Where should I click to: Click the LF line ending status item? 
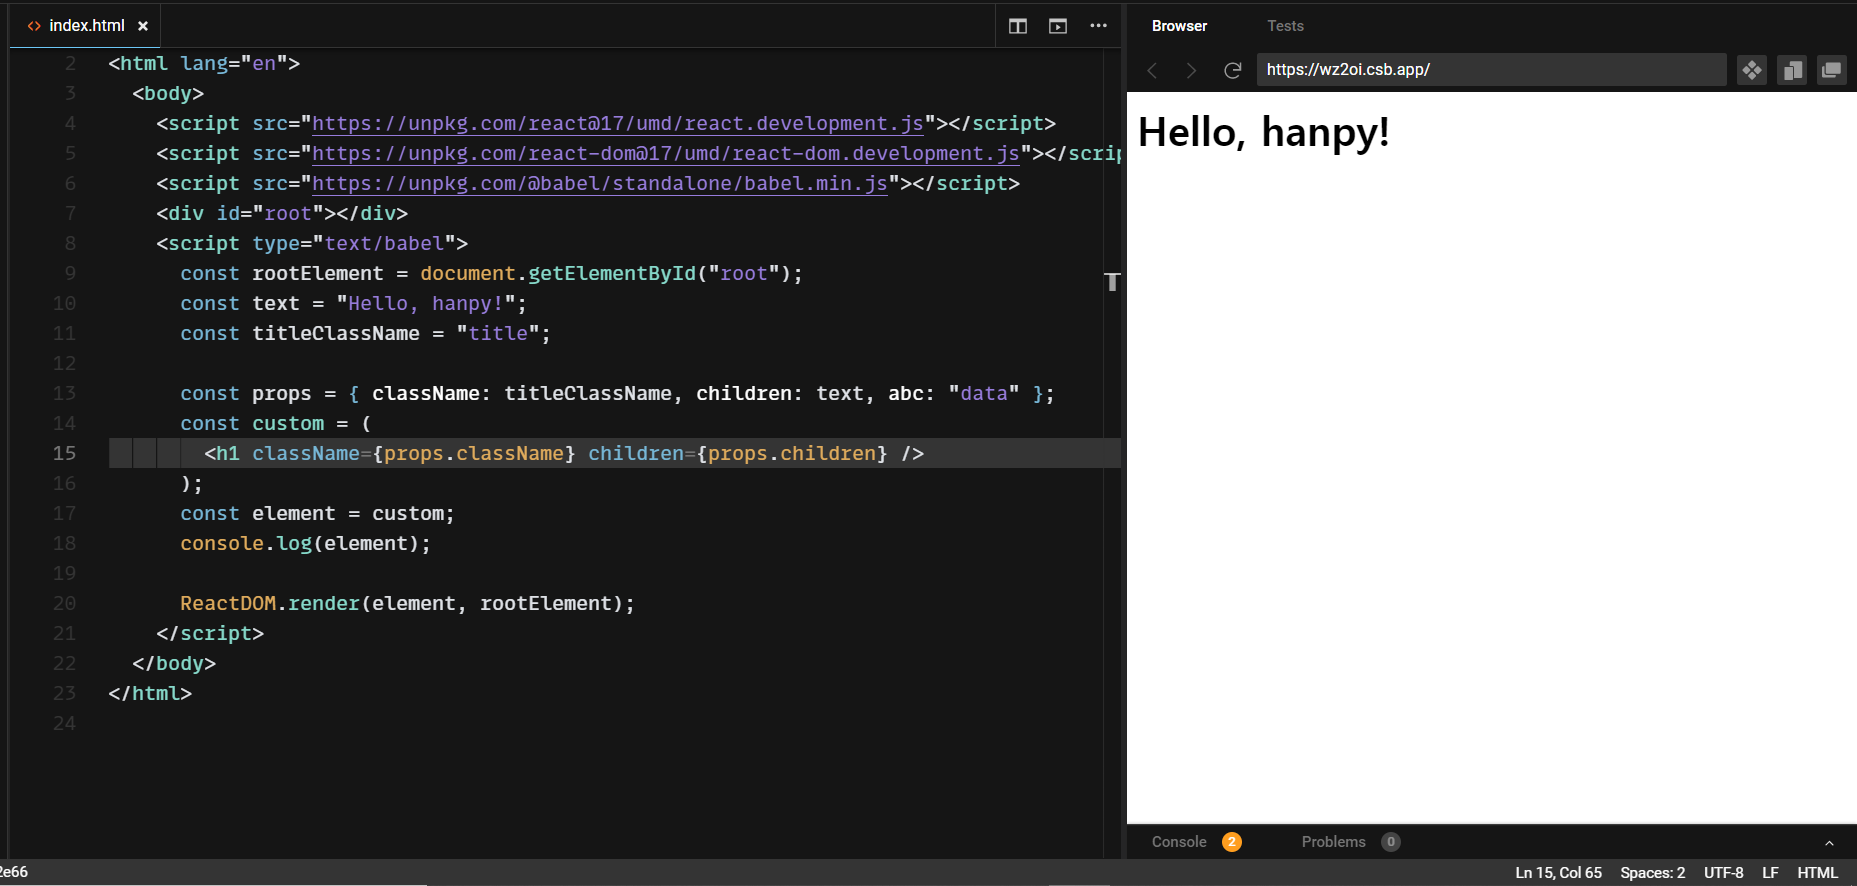1770,873
